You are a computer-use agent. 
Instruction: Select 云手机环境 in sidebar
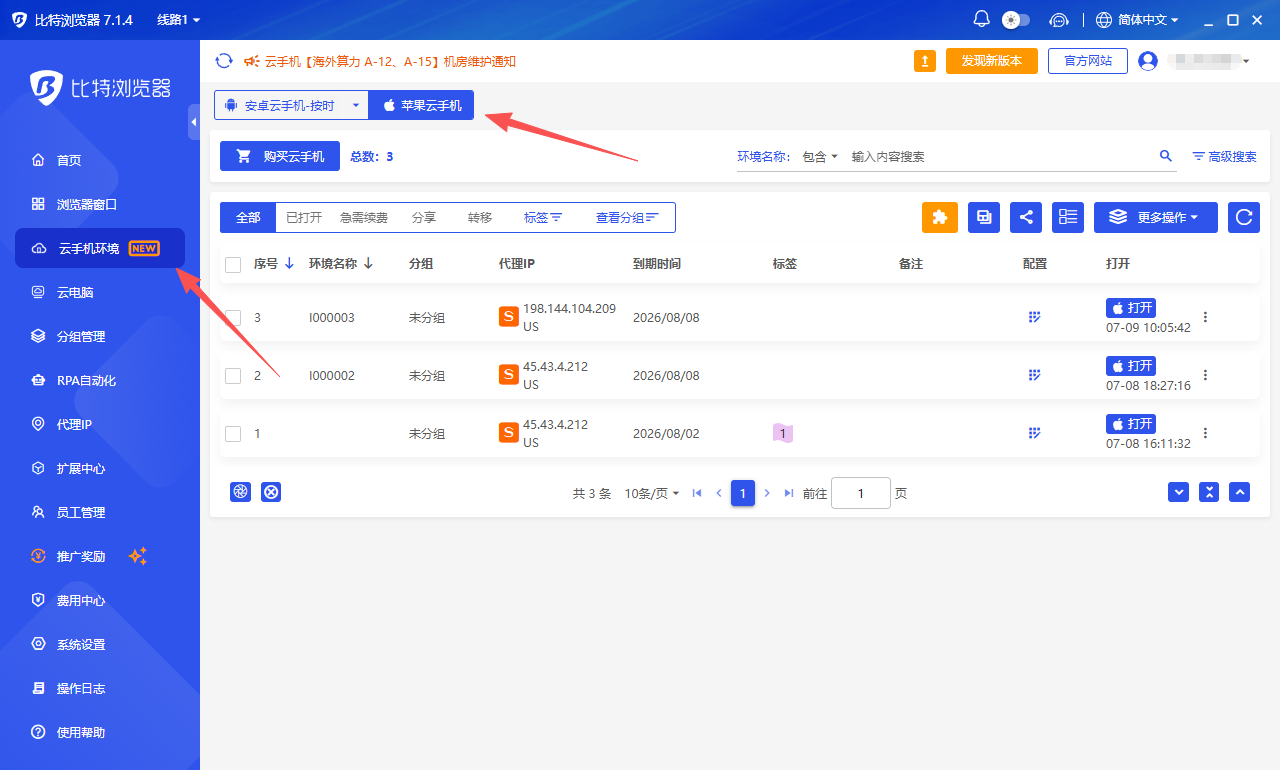tap(100, 248)
